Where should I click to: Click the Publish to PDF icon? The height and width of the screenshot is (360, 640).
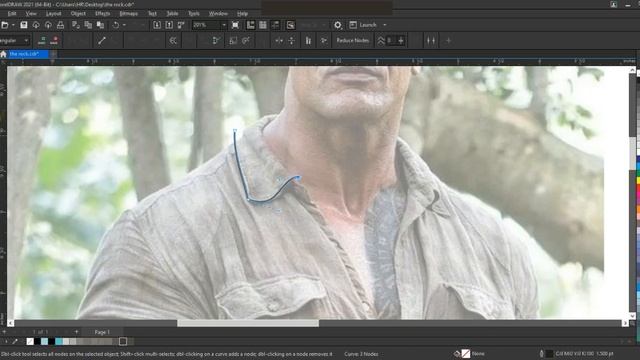181,25
